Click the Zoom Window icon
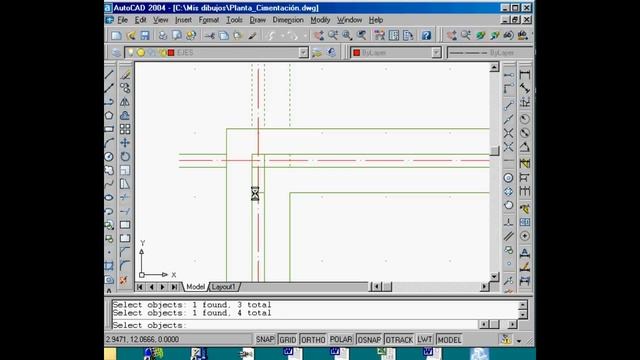 point(347,36)
